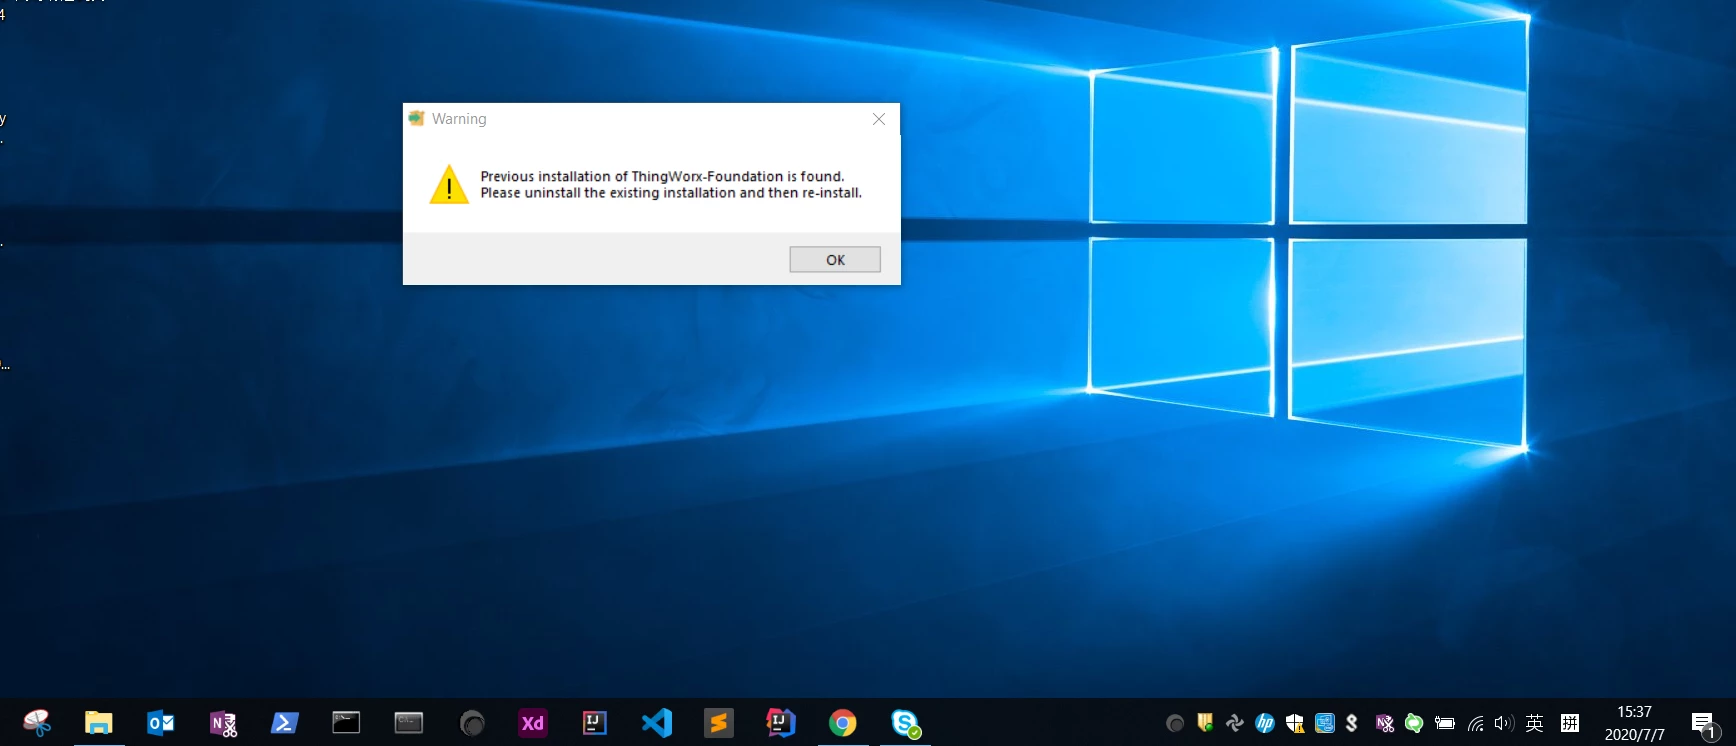The height and width of the screenshot is (746, 1736).
Task: Toggle the 英 input language indicator
Action: 1535,723
